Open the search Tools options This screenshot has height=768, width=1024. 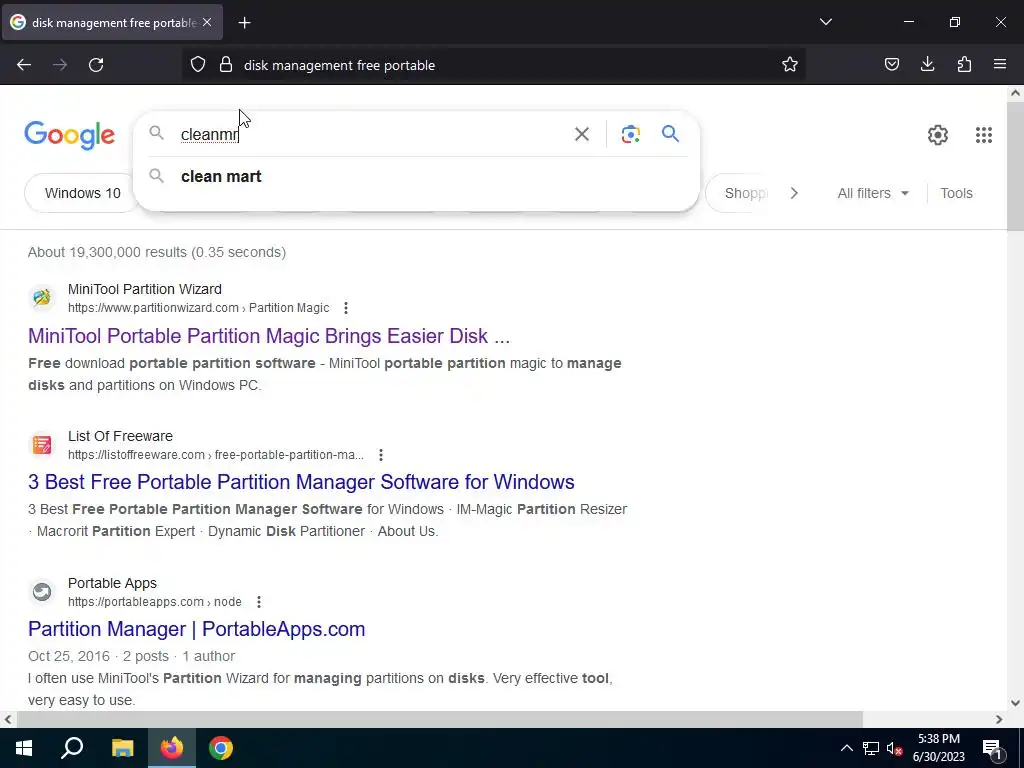tap(956, 193)
